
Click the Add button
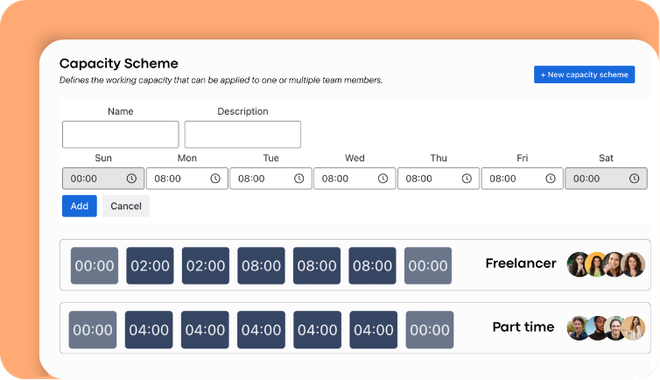coord(79,206)
